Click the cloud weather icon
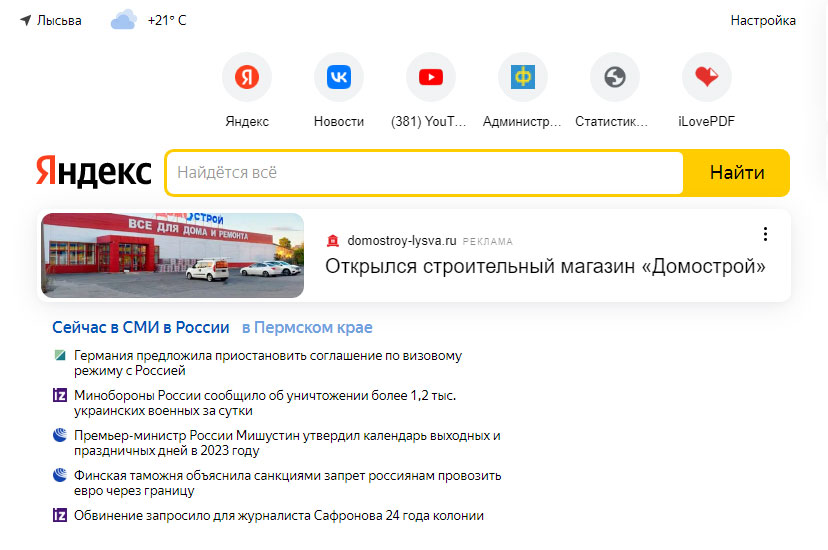Screen dimensions: 828x550 tap(124, 20)
